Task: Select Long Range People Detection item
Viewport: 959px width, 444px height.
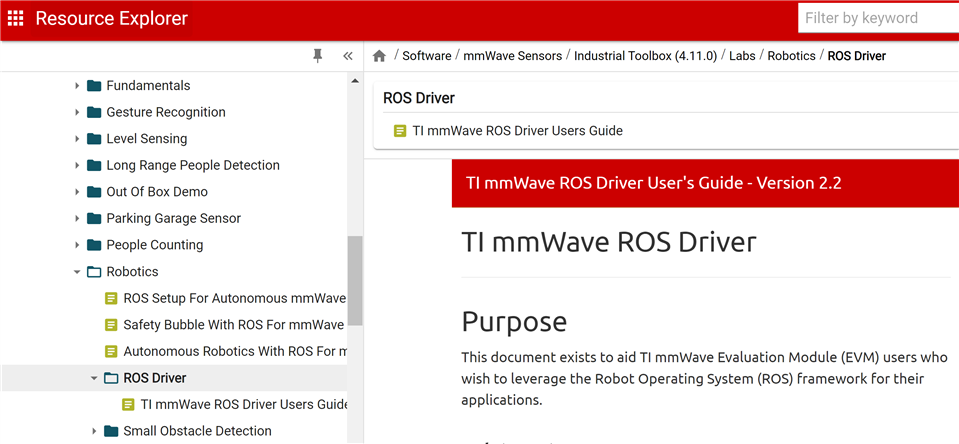Action: 193,165
